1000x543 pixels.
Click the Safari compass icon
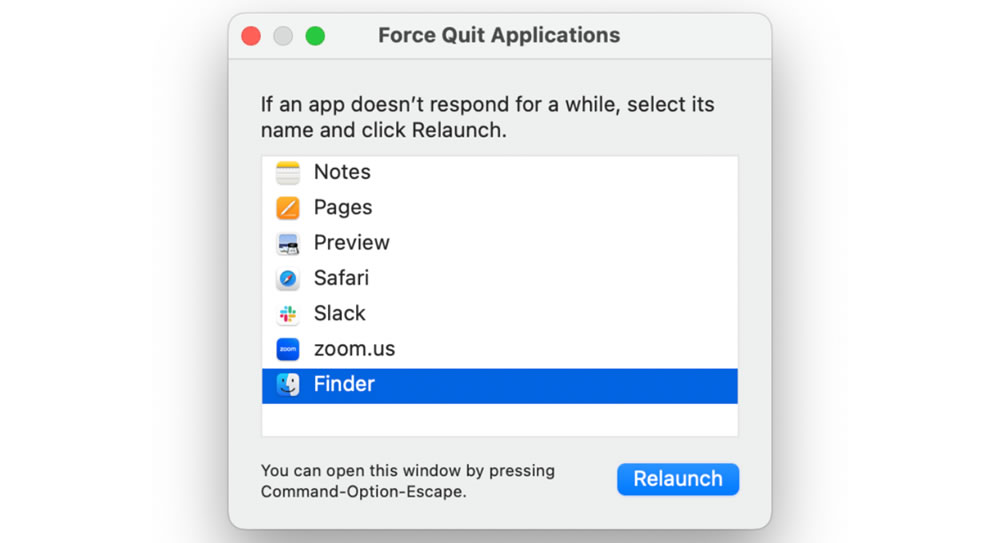(x=288, y=278)
